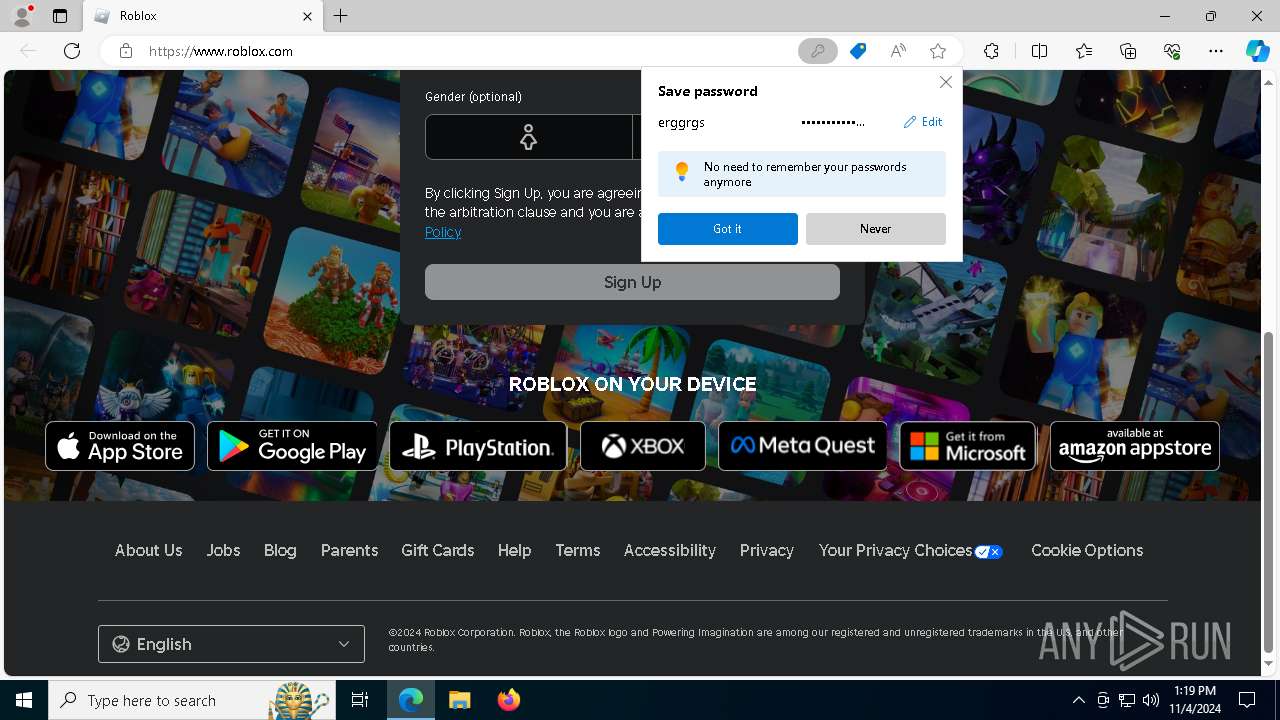Expand the English language dropdown
This screenshot has width=1280, height=720.
[231, 644]
